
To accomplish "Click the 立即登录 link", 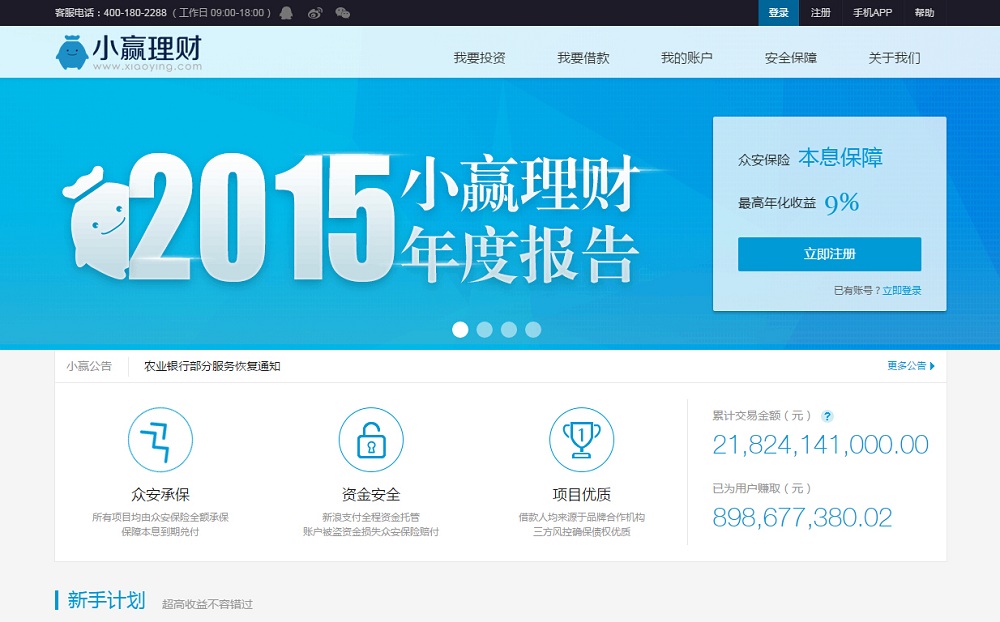I will pyautogui.click(x=902, y=290).
